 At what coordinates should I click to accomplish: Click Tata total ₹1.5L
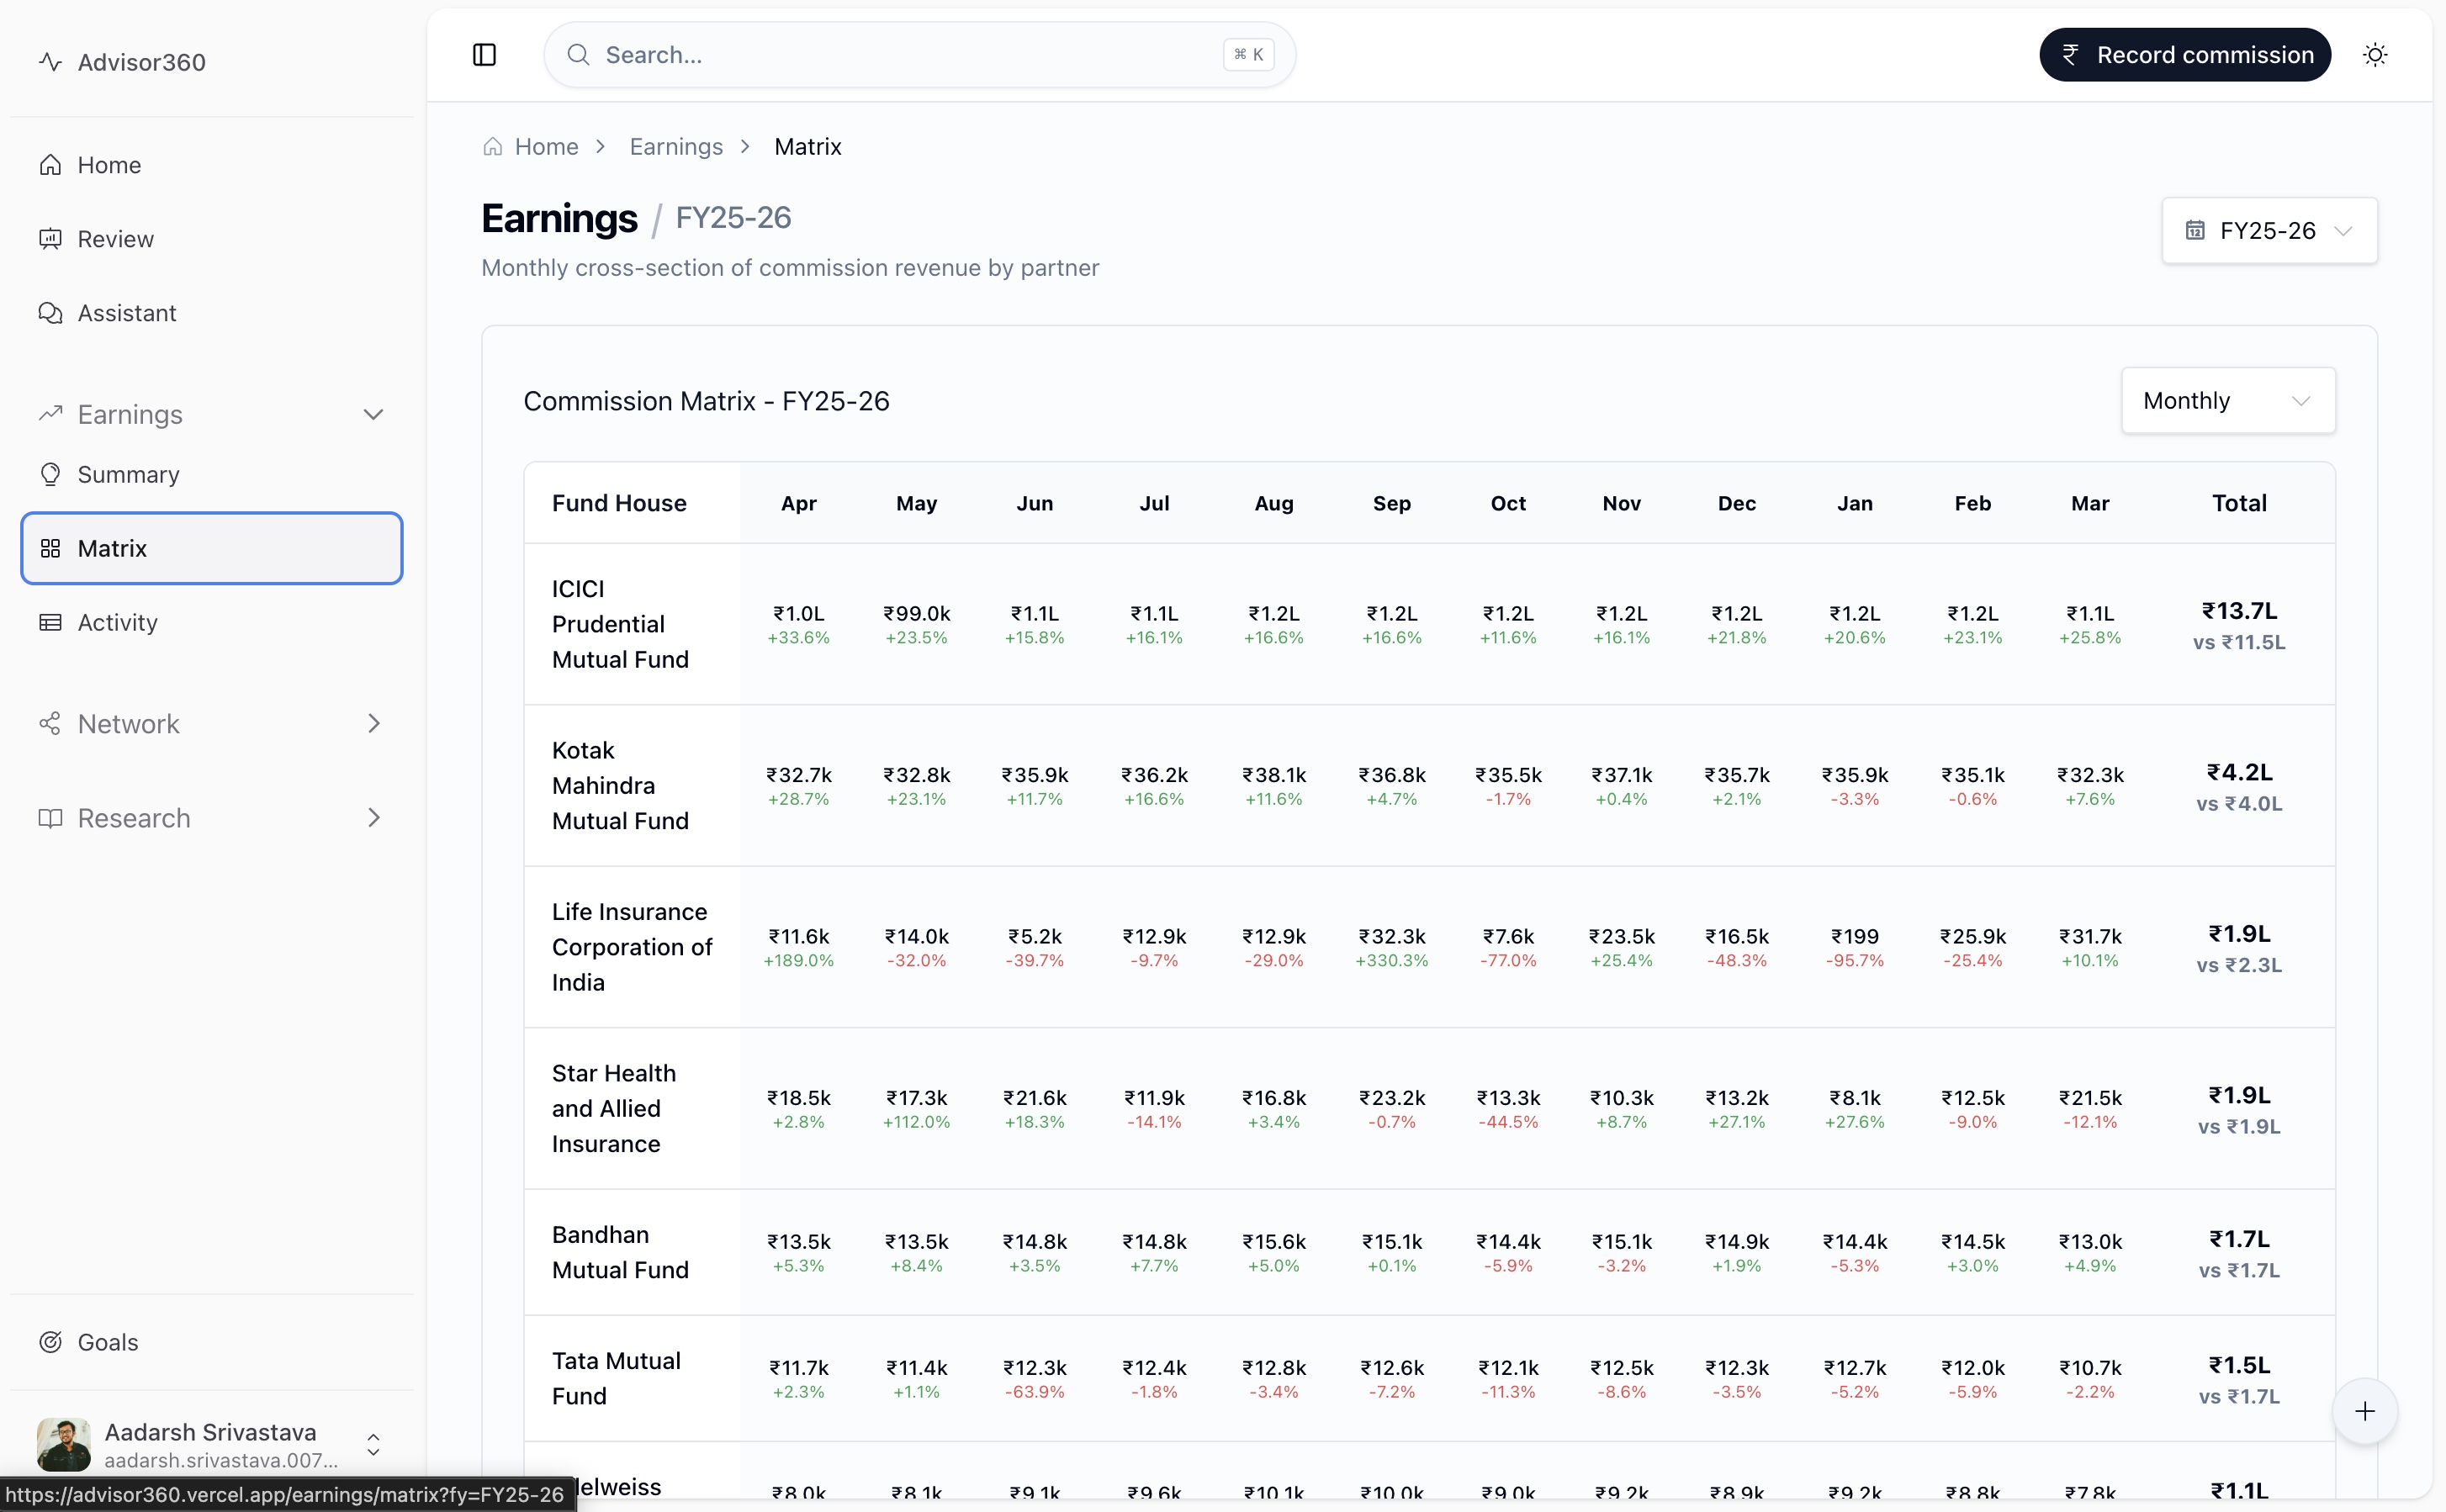[2239, 1365]
